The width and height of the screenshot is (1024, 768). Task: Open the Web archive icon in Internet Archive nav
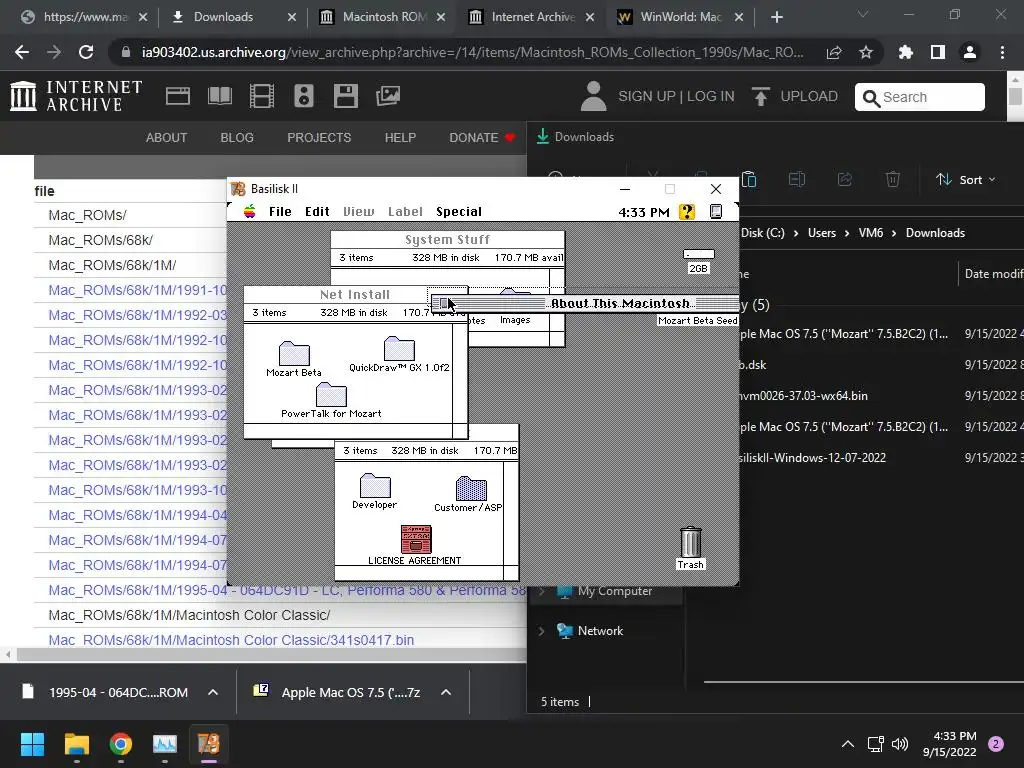178,96
